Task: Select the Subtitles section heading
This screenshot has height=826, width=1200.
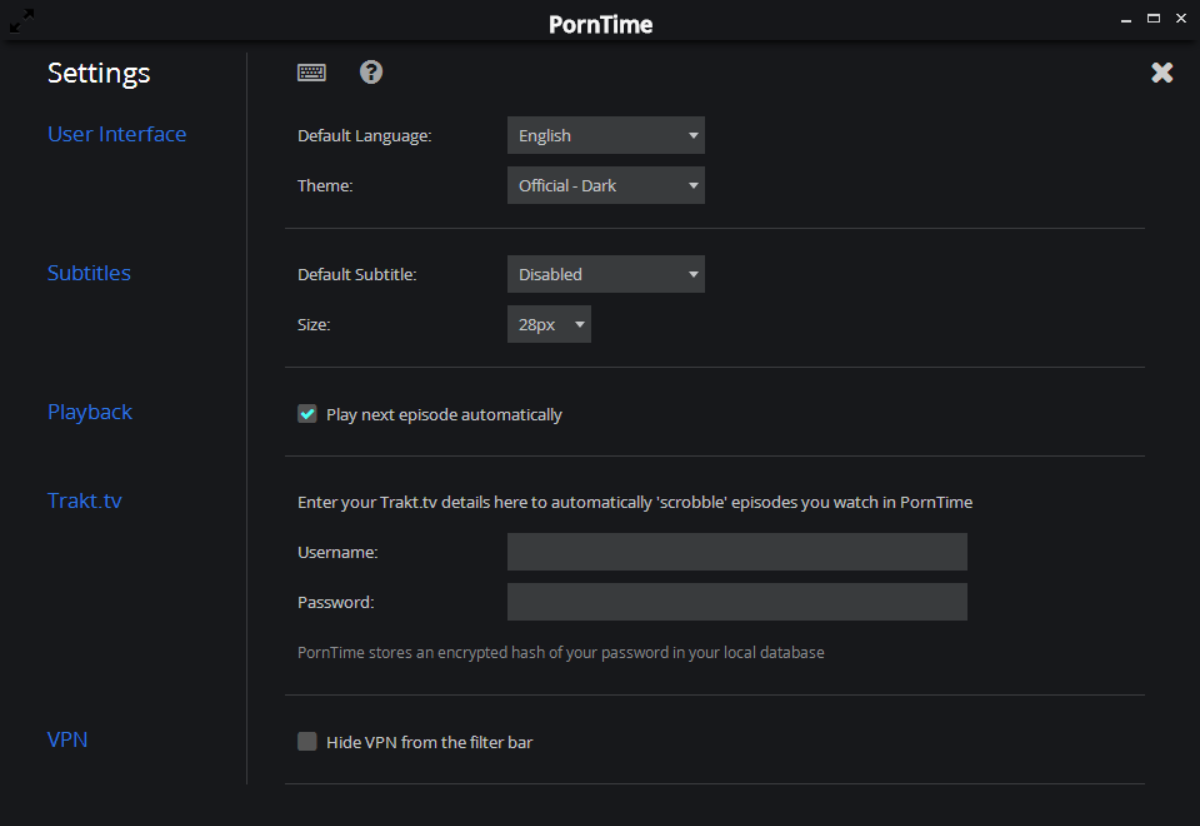Action: point(89,273)
